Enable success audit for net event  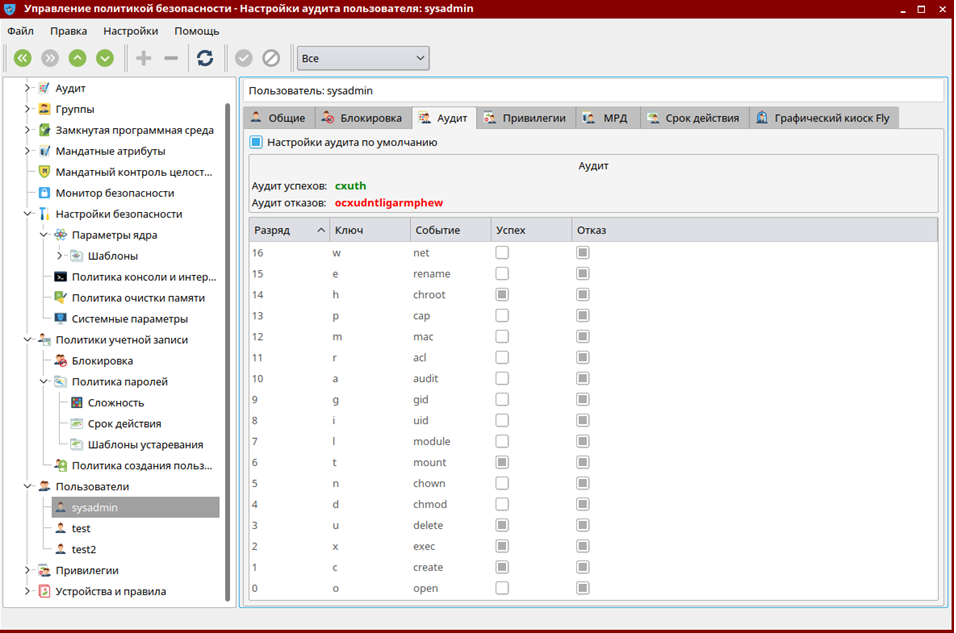[x=502, y=253]
